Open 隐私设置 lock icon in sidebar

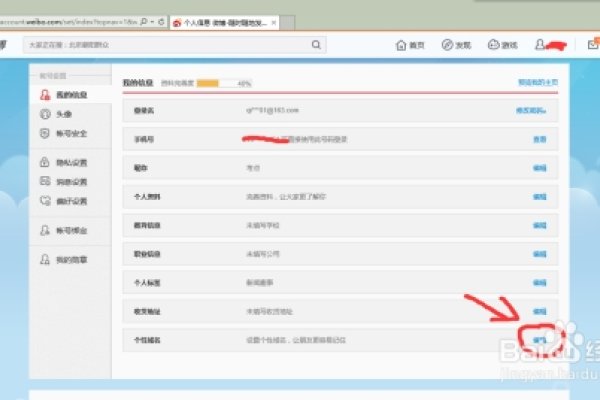[x=45, y=162]
